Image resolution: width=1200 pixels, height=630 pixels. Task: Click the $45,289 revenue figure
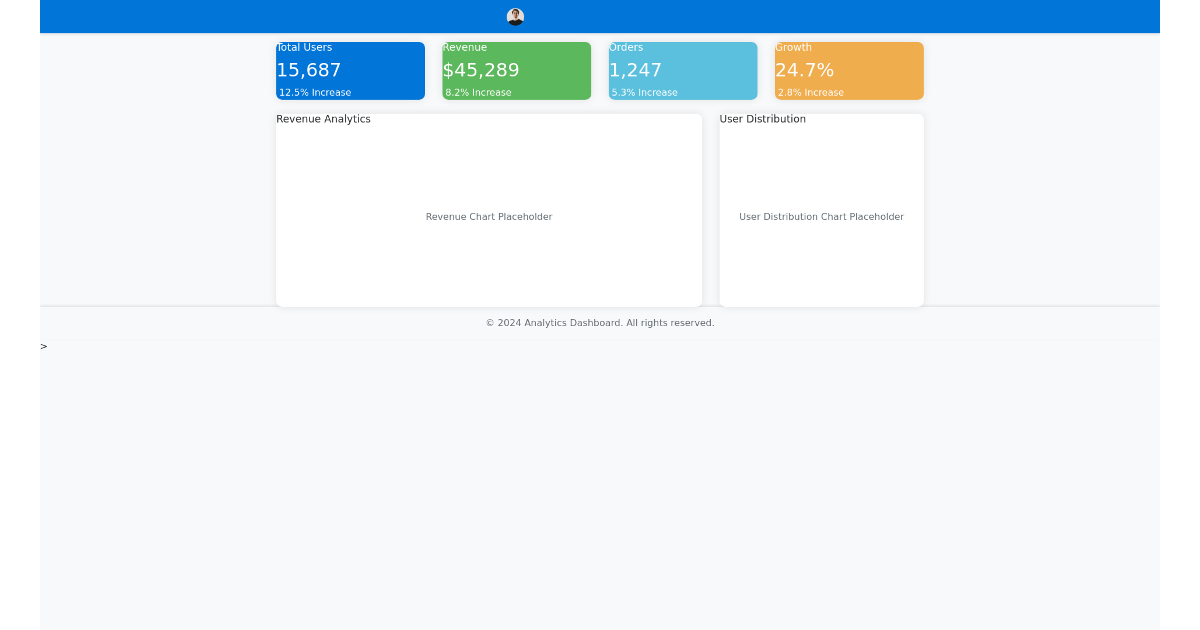click(481, 70)
